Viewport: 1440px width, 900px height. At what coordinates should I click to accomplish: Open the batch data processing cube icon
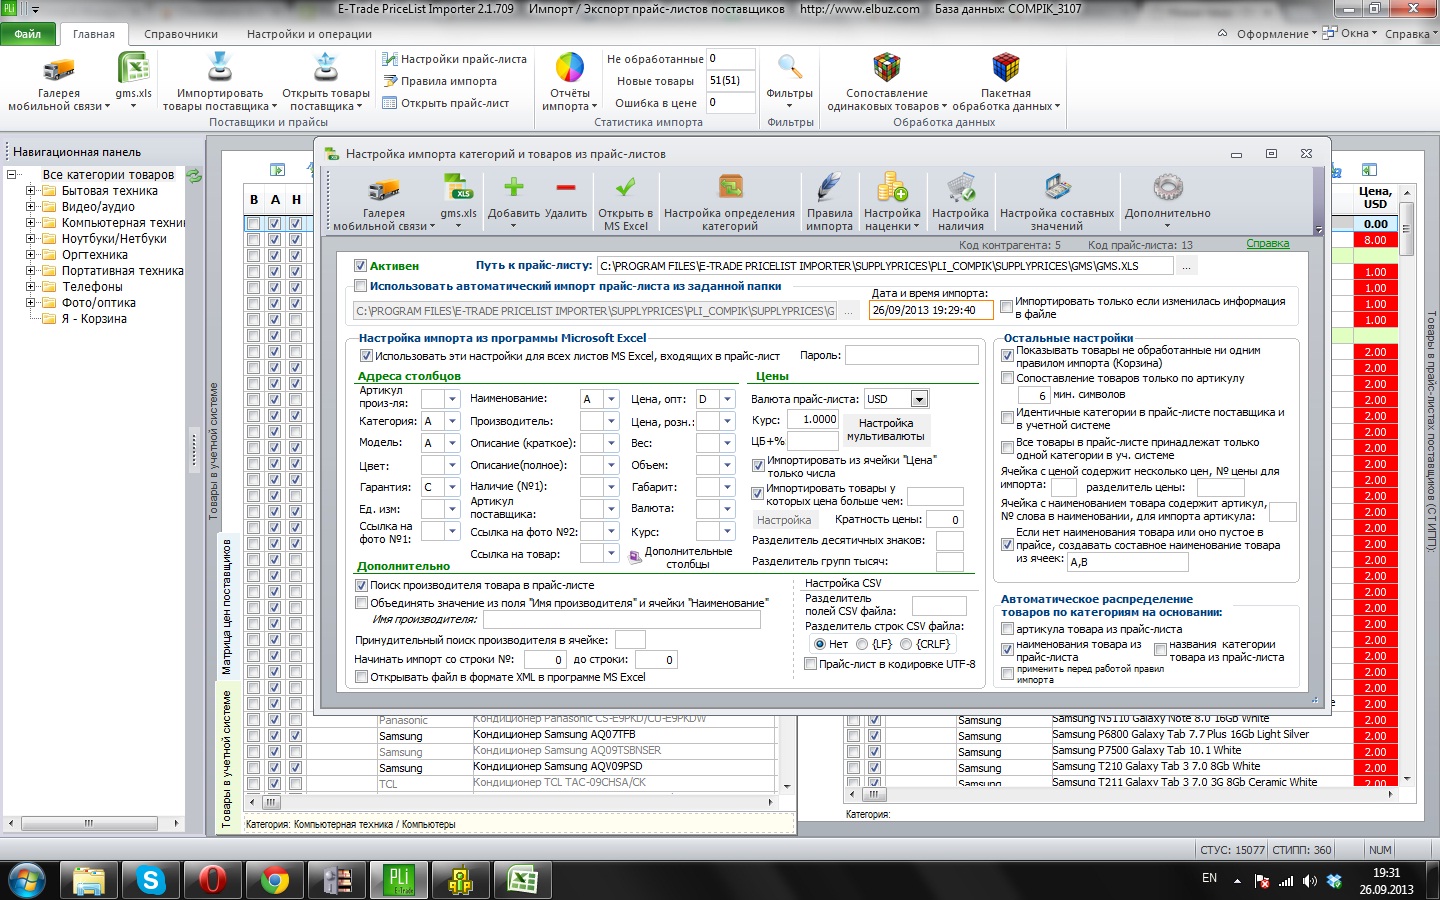click(1005, 68)
